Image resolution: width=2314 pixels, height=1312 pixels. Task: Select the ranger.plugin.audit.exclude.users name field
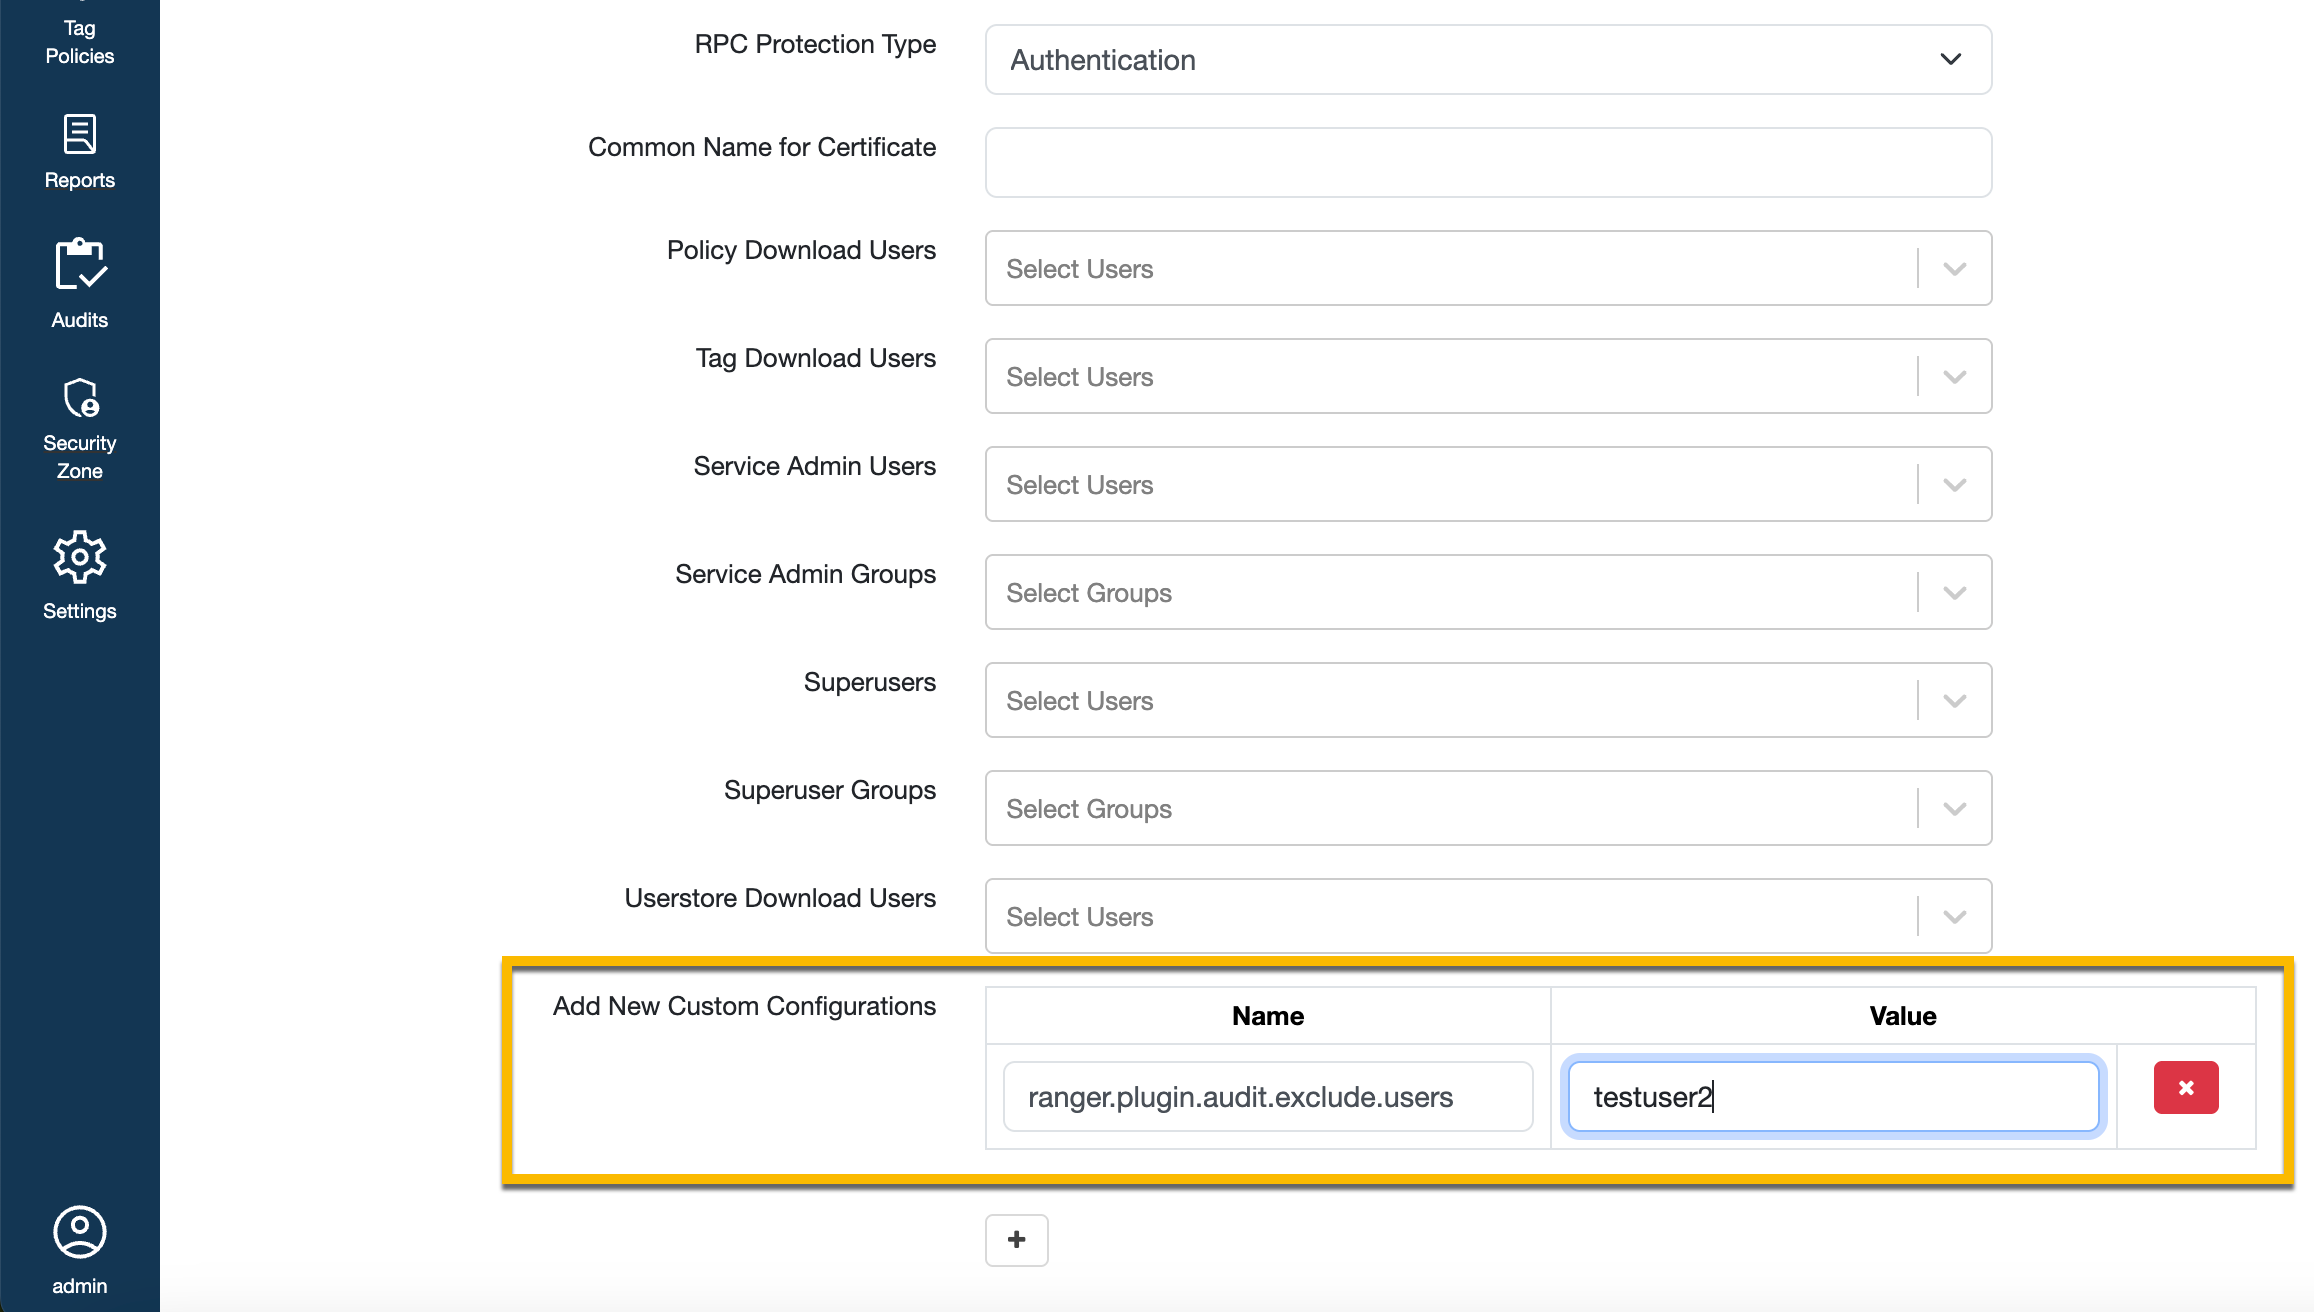(1266, 1096)
